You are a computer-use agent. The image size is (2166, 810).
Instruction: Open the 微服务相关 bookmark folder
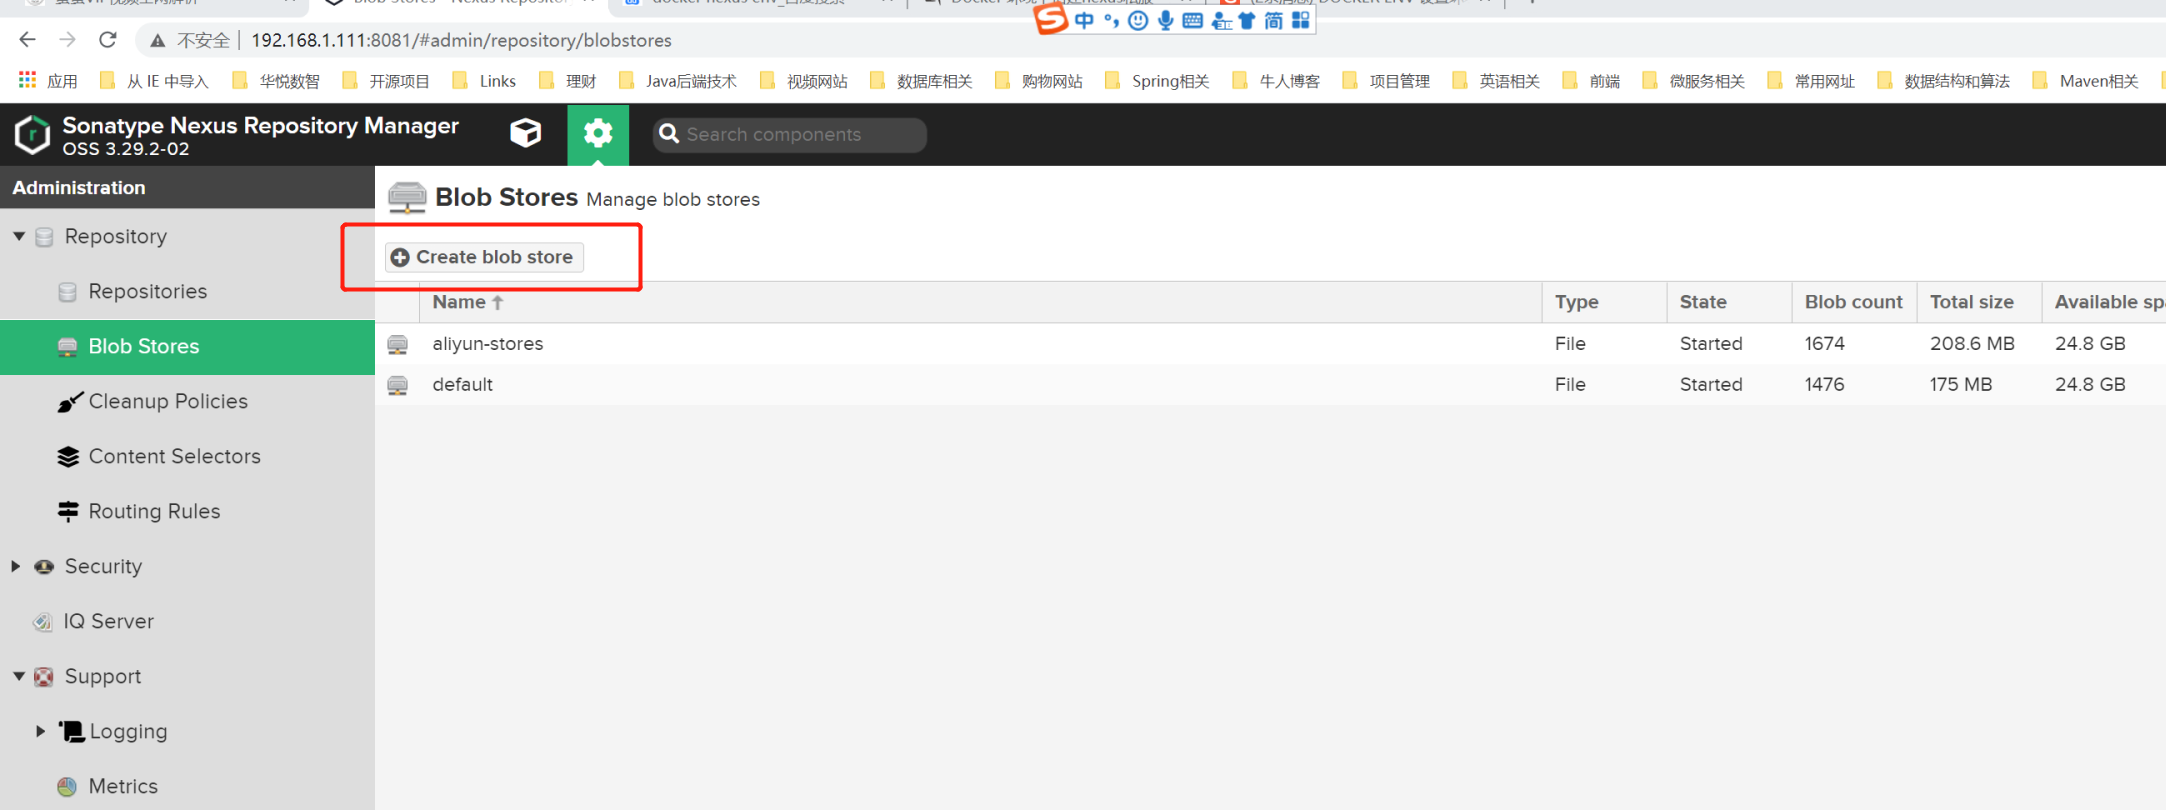1694,81
